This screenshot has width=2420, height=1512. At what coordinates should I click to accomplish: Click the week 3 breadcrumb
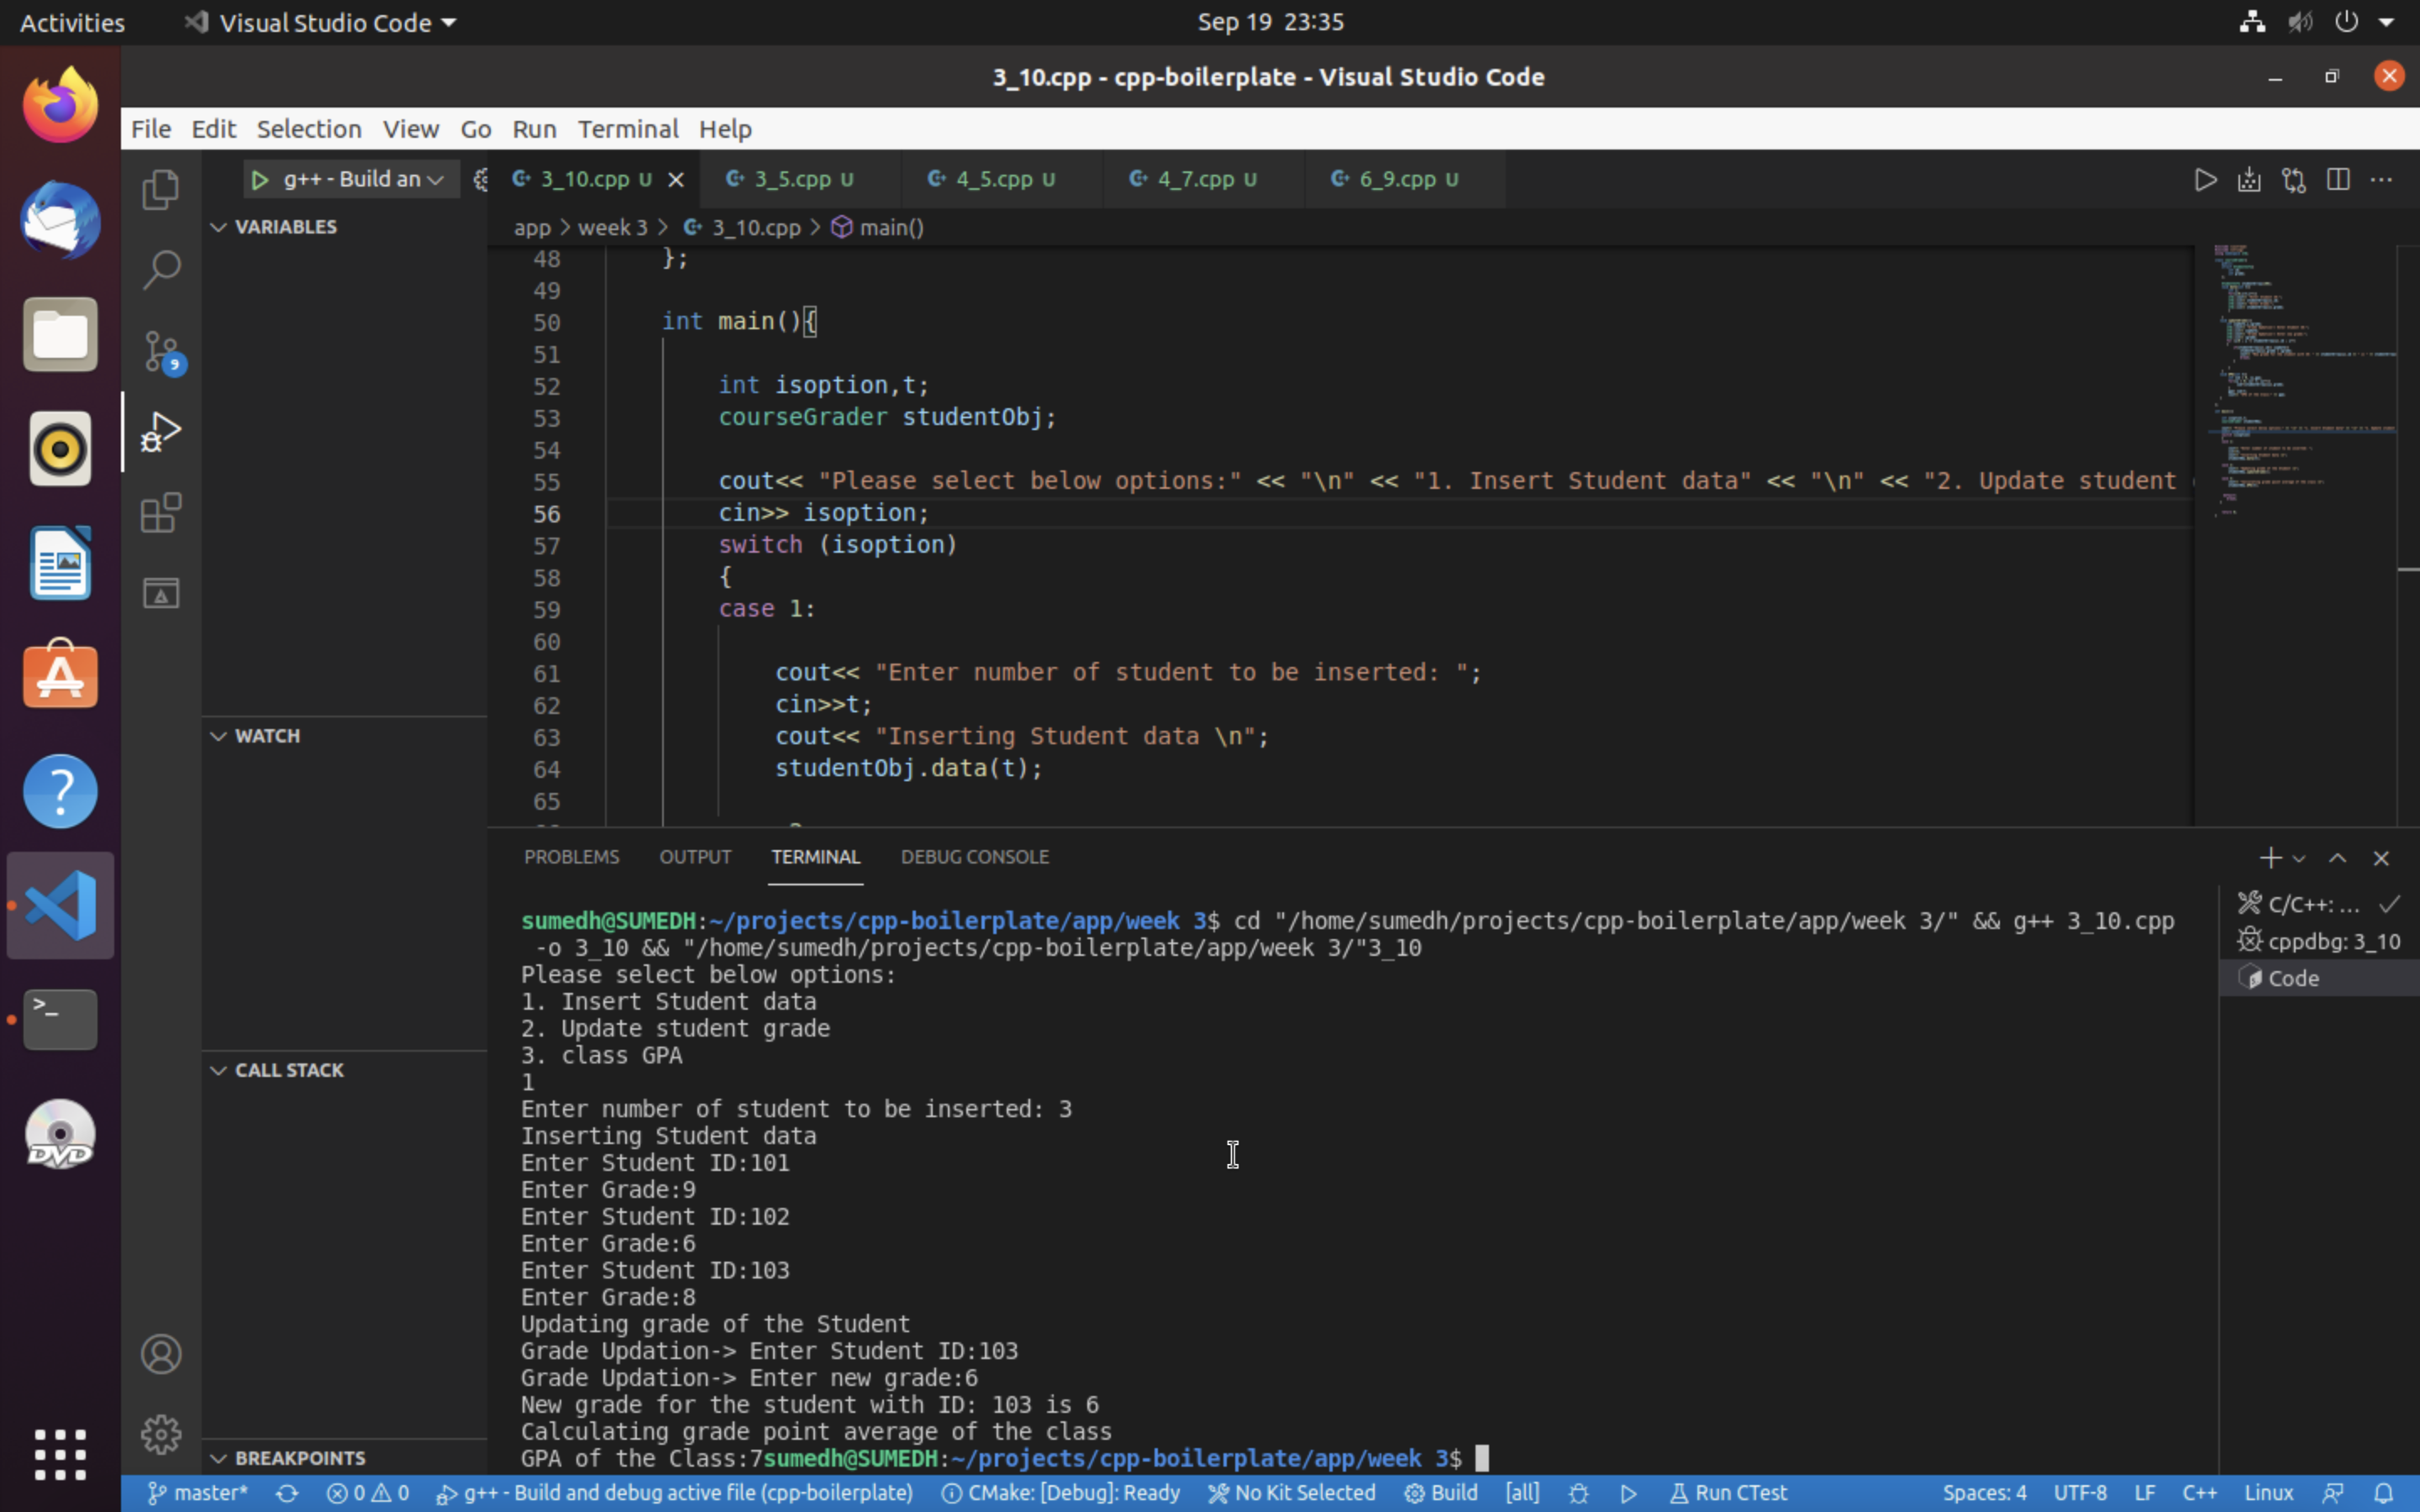(612, 228)
